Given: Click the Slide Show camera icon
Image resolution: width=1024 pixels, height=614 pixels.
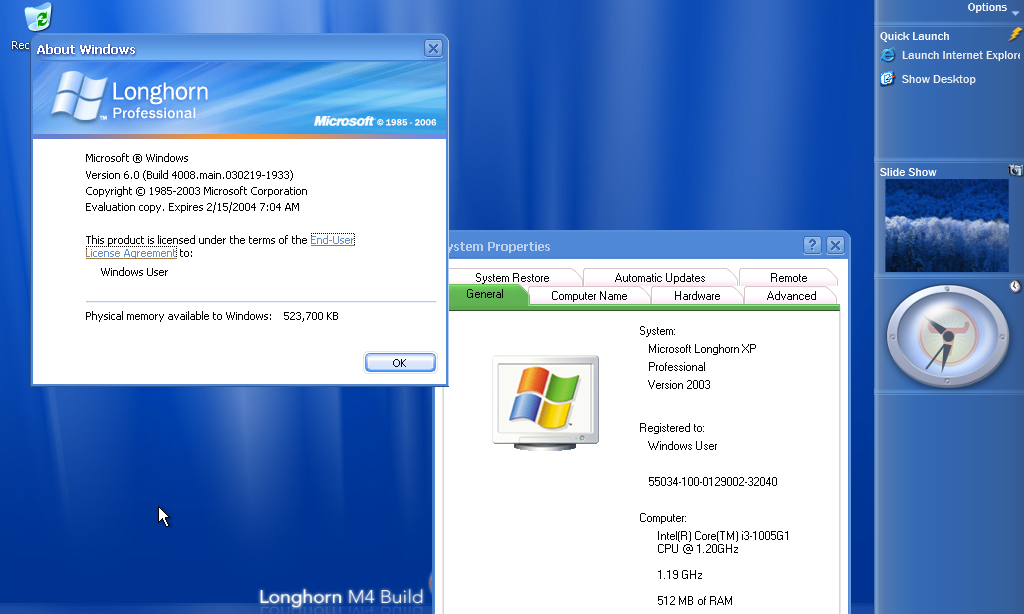Looking at the screenshot, I should pos(1015,171).
